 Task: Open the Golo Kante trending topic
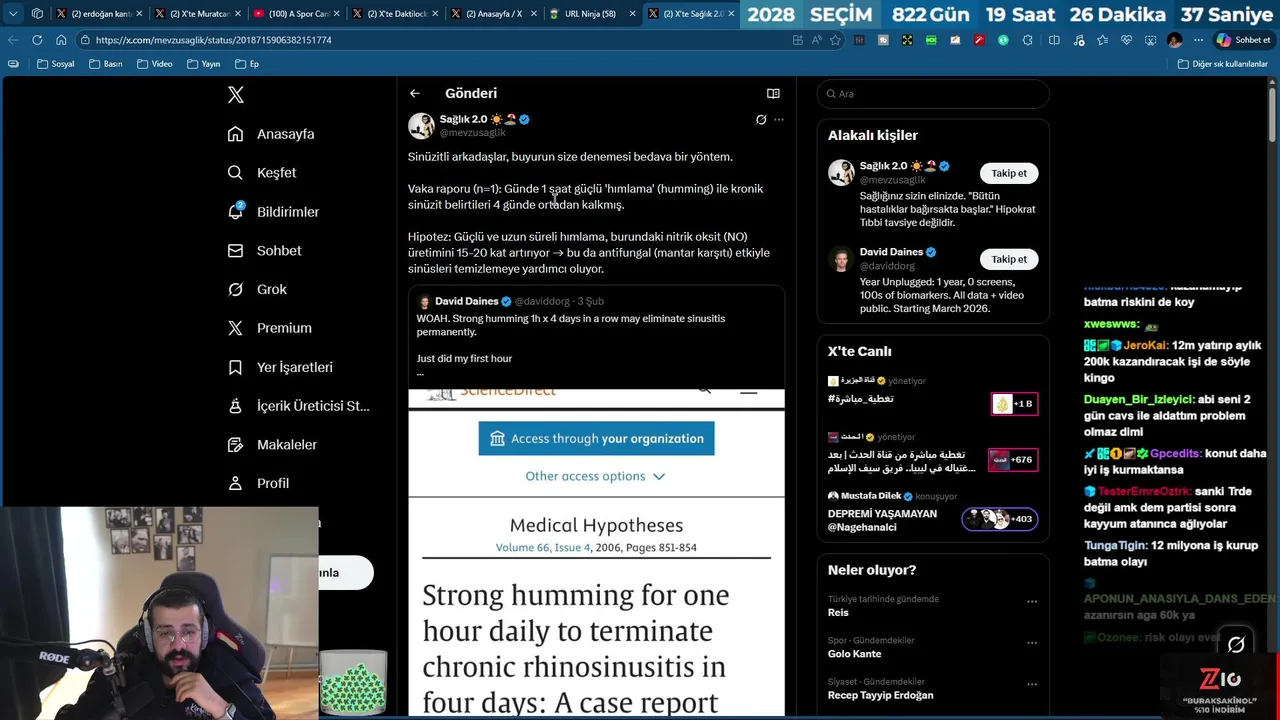click(x=854, y=654)
